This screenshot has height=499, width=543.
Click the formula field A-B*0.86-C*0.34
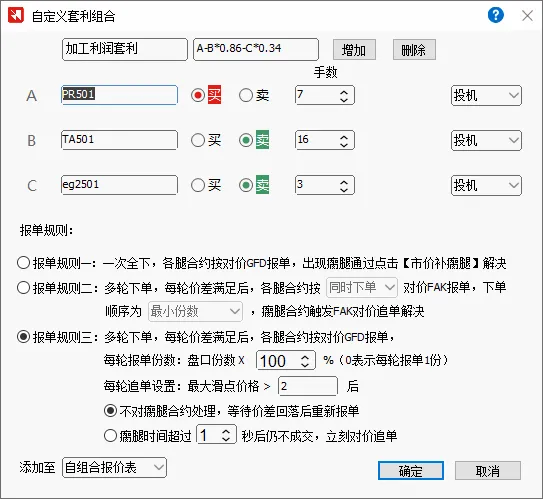tap(256, 50)
